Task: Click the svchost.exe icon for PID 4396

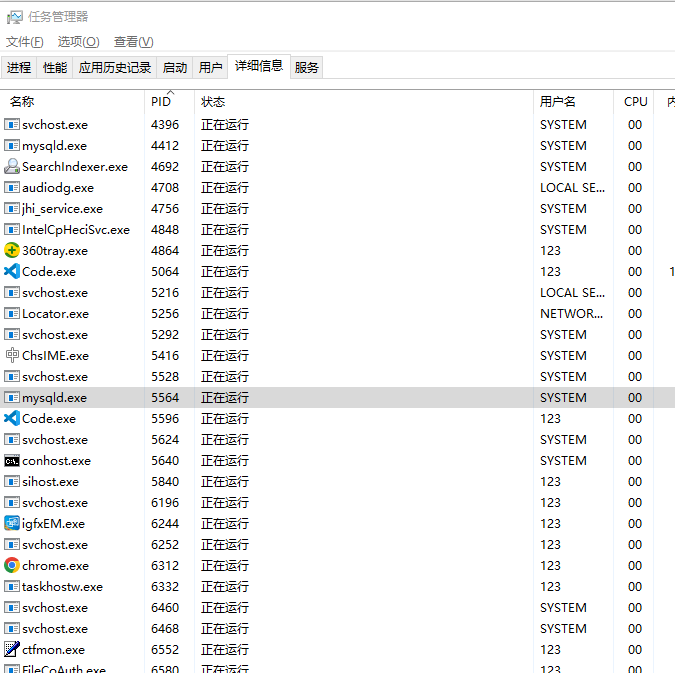Action: [x=12, y=124]
